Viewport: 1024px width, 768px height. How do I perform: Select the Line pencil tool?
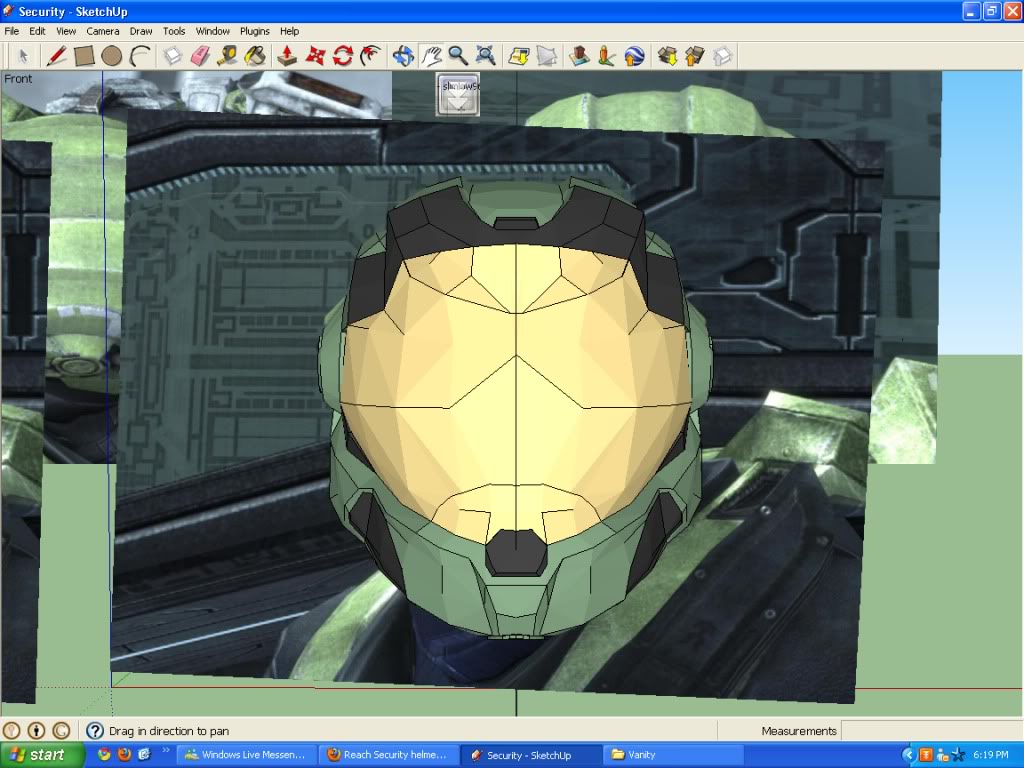pos(57,56)
